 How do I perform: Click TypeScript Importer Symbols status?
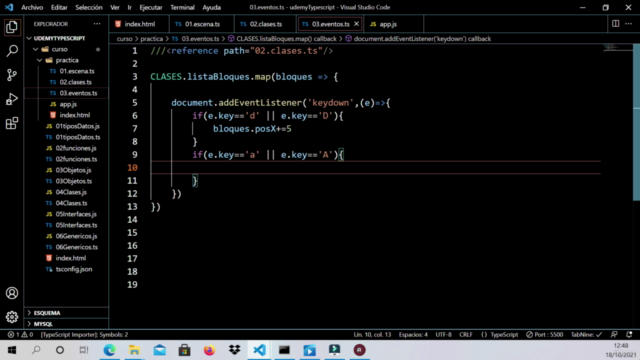coord(84,335)
